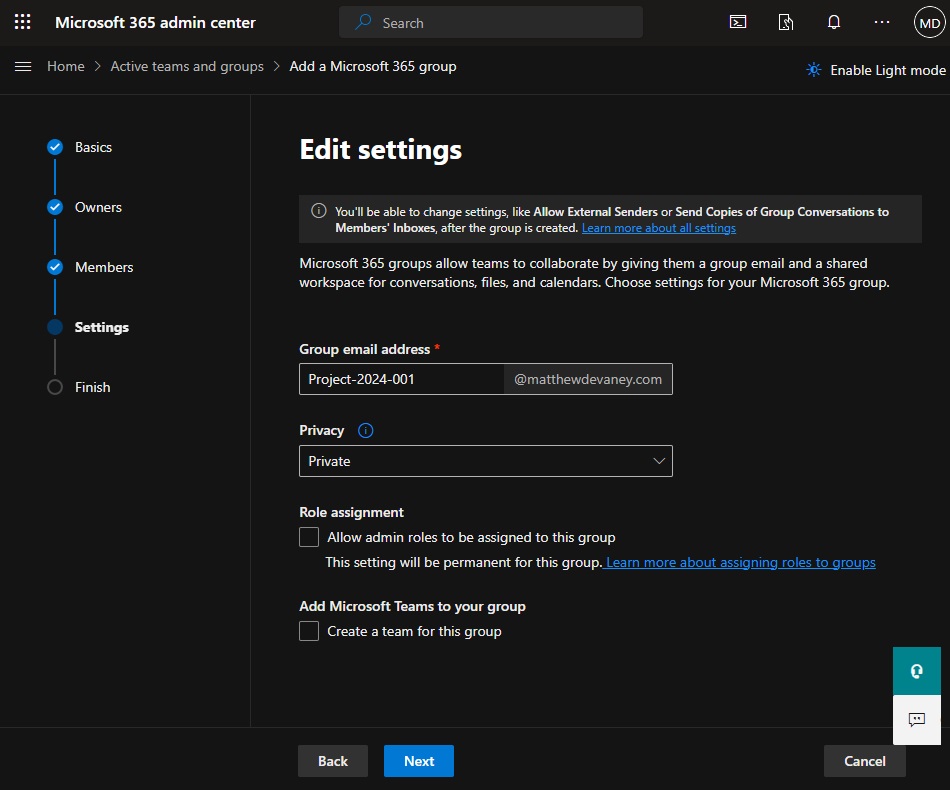The image size is (950, 790).
Task: Select the Settings wizard step
Action: 102,327
